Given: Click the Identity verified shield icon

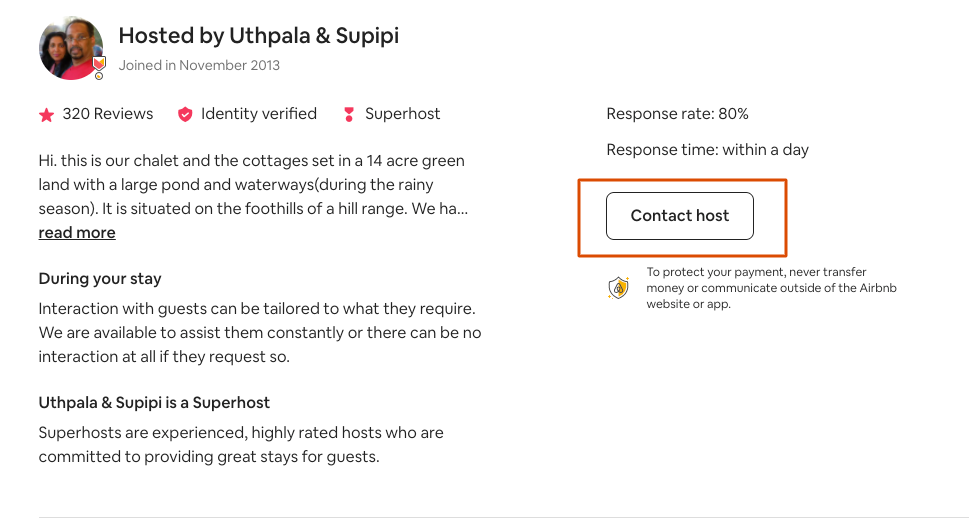Looking at the screenshot, I should [x=185, y=115].
